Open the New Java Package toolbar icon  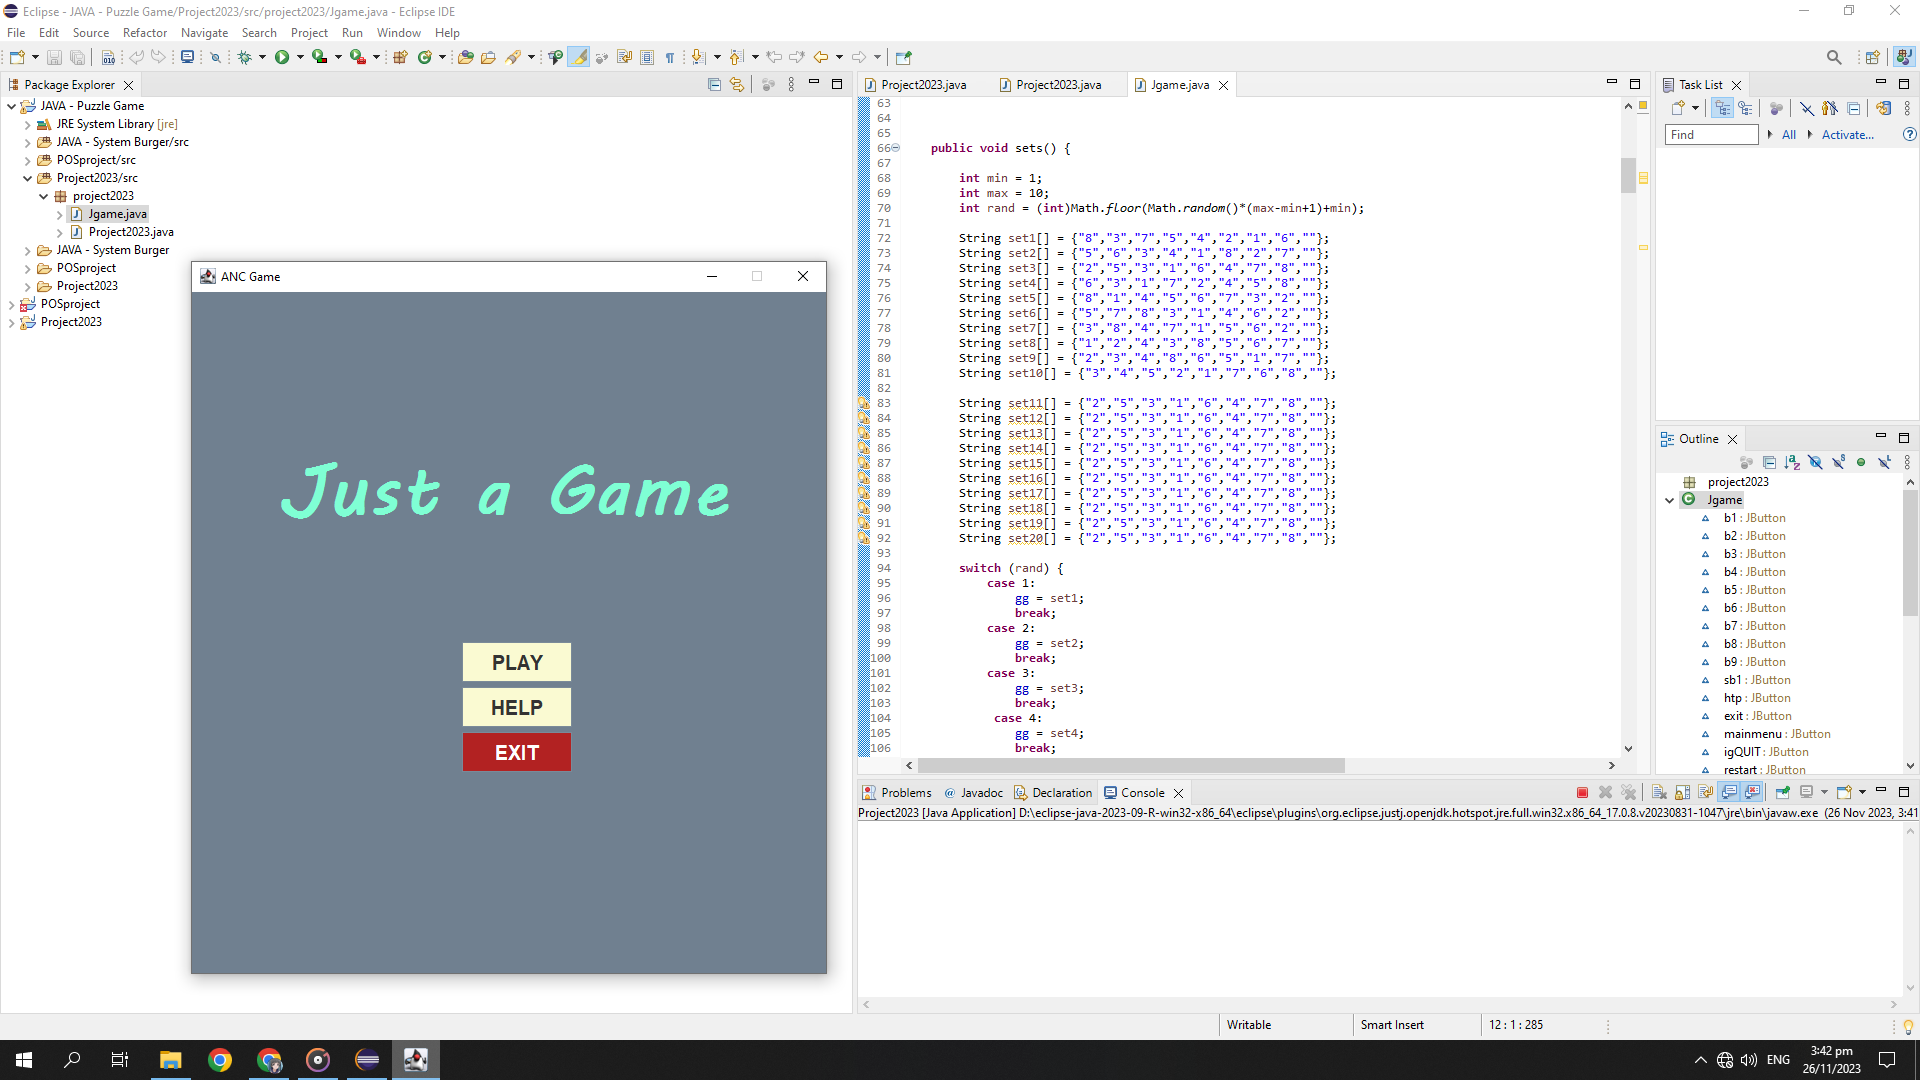(x=400, y=57)
